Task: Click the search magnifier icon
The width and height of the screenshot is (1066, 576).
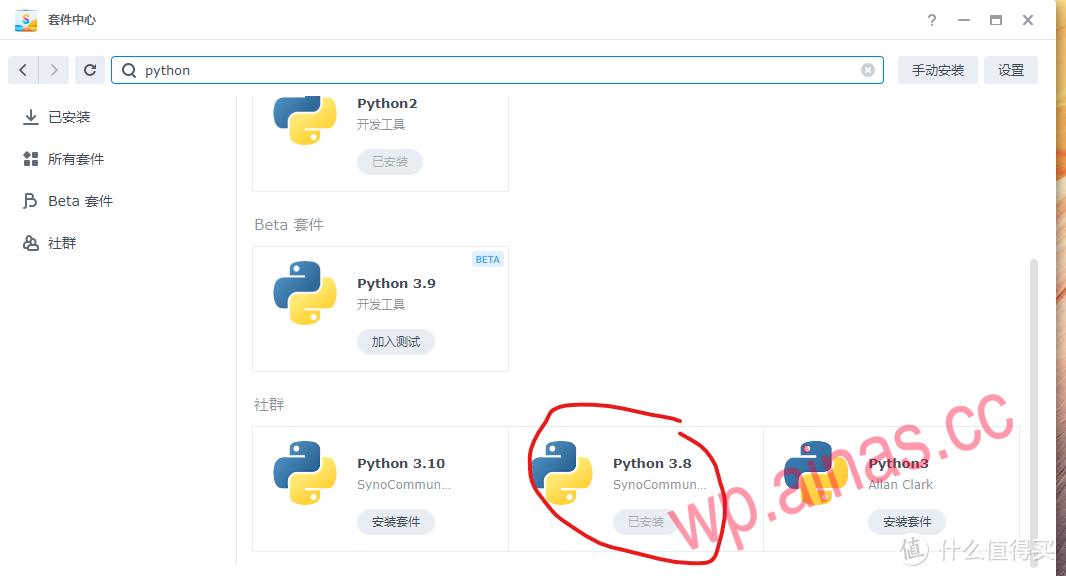Action: pos(128,70)
